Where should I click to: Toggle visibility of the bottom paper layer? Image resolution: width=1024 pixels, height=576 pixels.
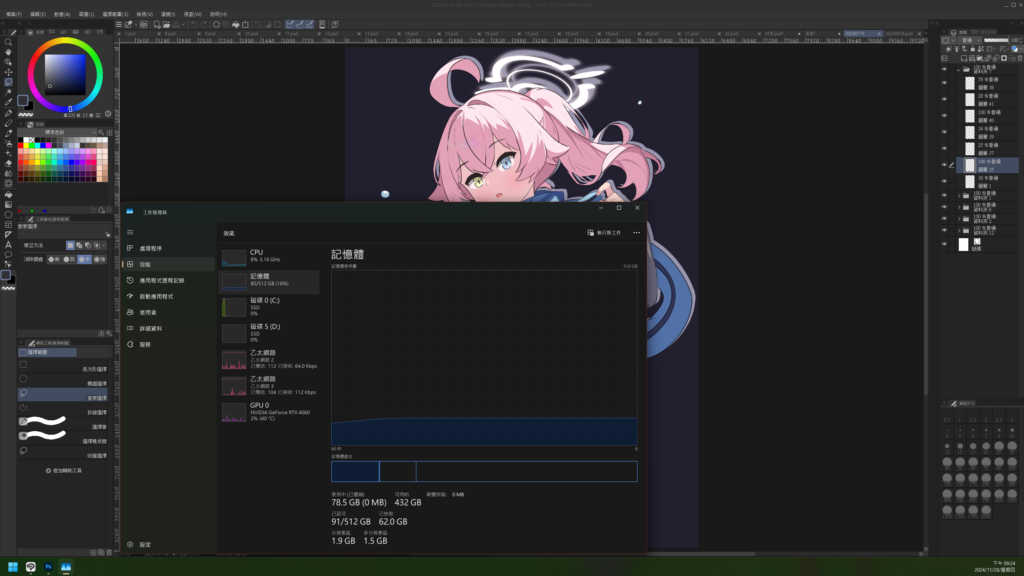point(944,244)
